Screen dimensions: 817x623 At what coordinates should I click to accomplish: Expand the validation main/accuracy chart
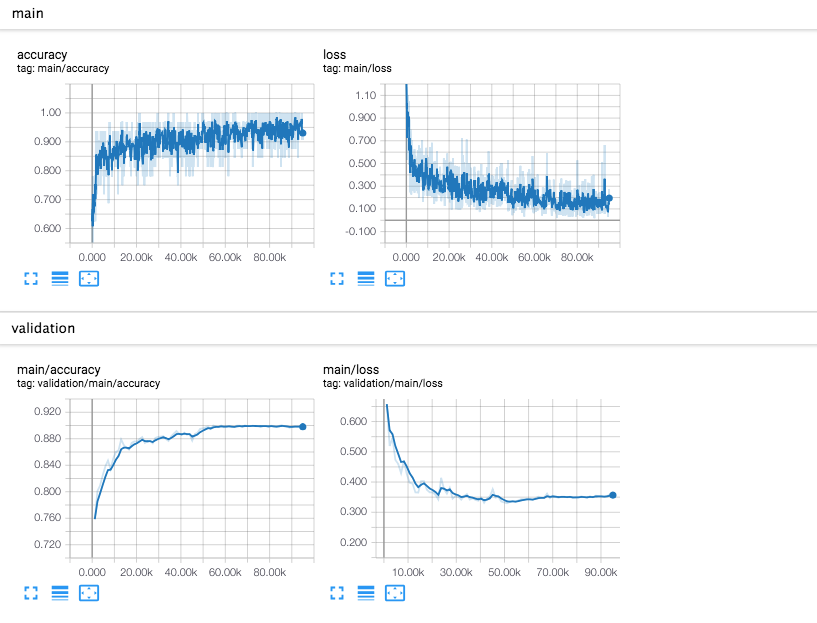click(x=30, y=593)
